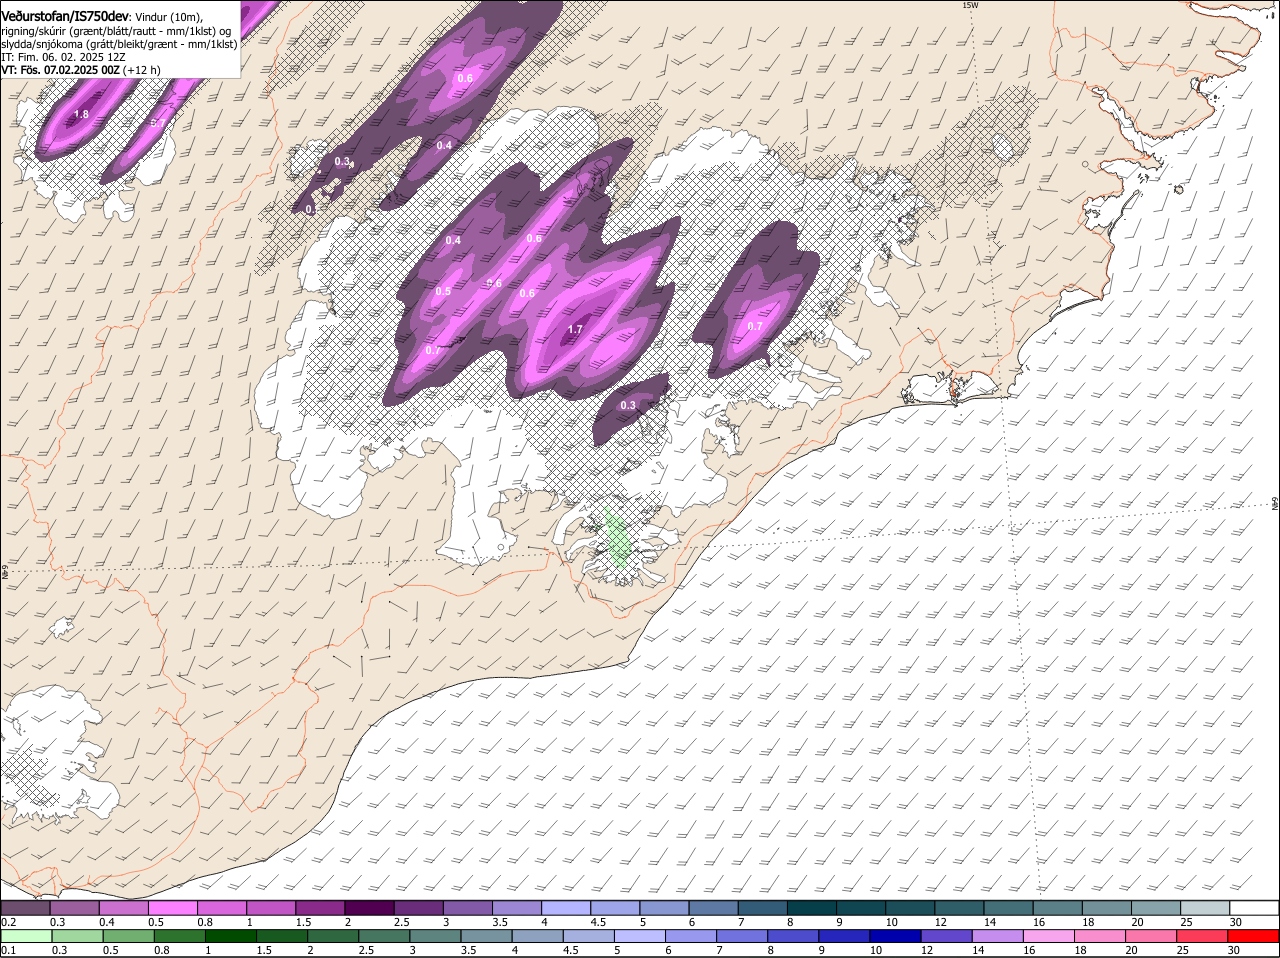Click the '0.1' tick label of green-to-red legend
Image resolution: width=1280 pixels, height=958 pixels.
(9, 950)
